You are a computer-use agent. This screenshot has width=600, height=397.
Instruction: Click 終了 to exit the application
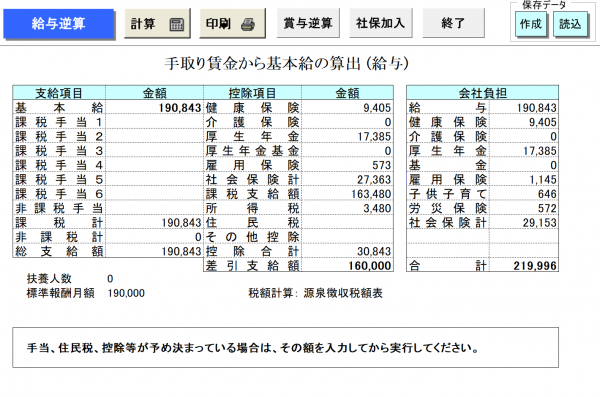453,23
